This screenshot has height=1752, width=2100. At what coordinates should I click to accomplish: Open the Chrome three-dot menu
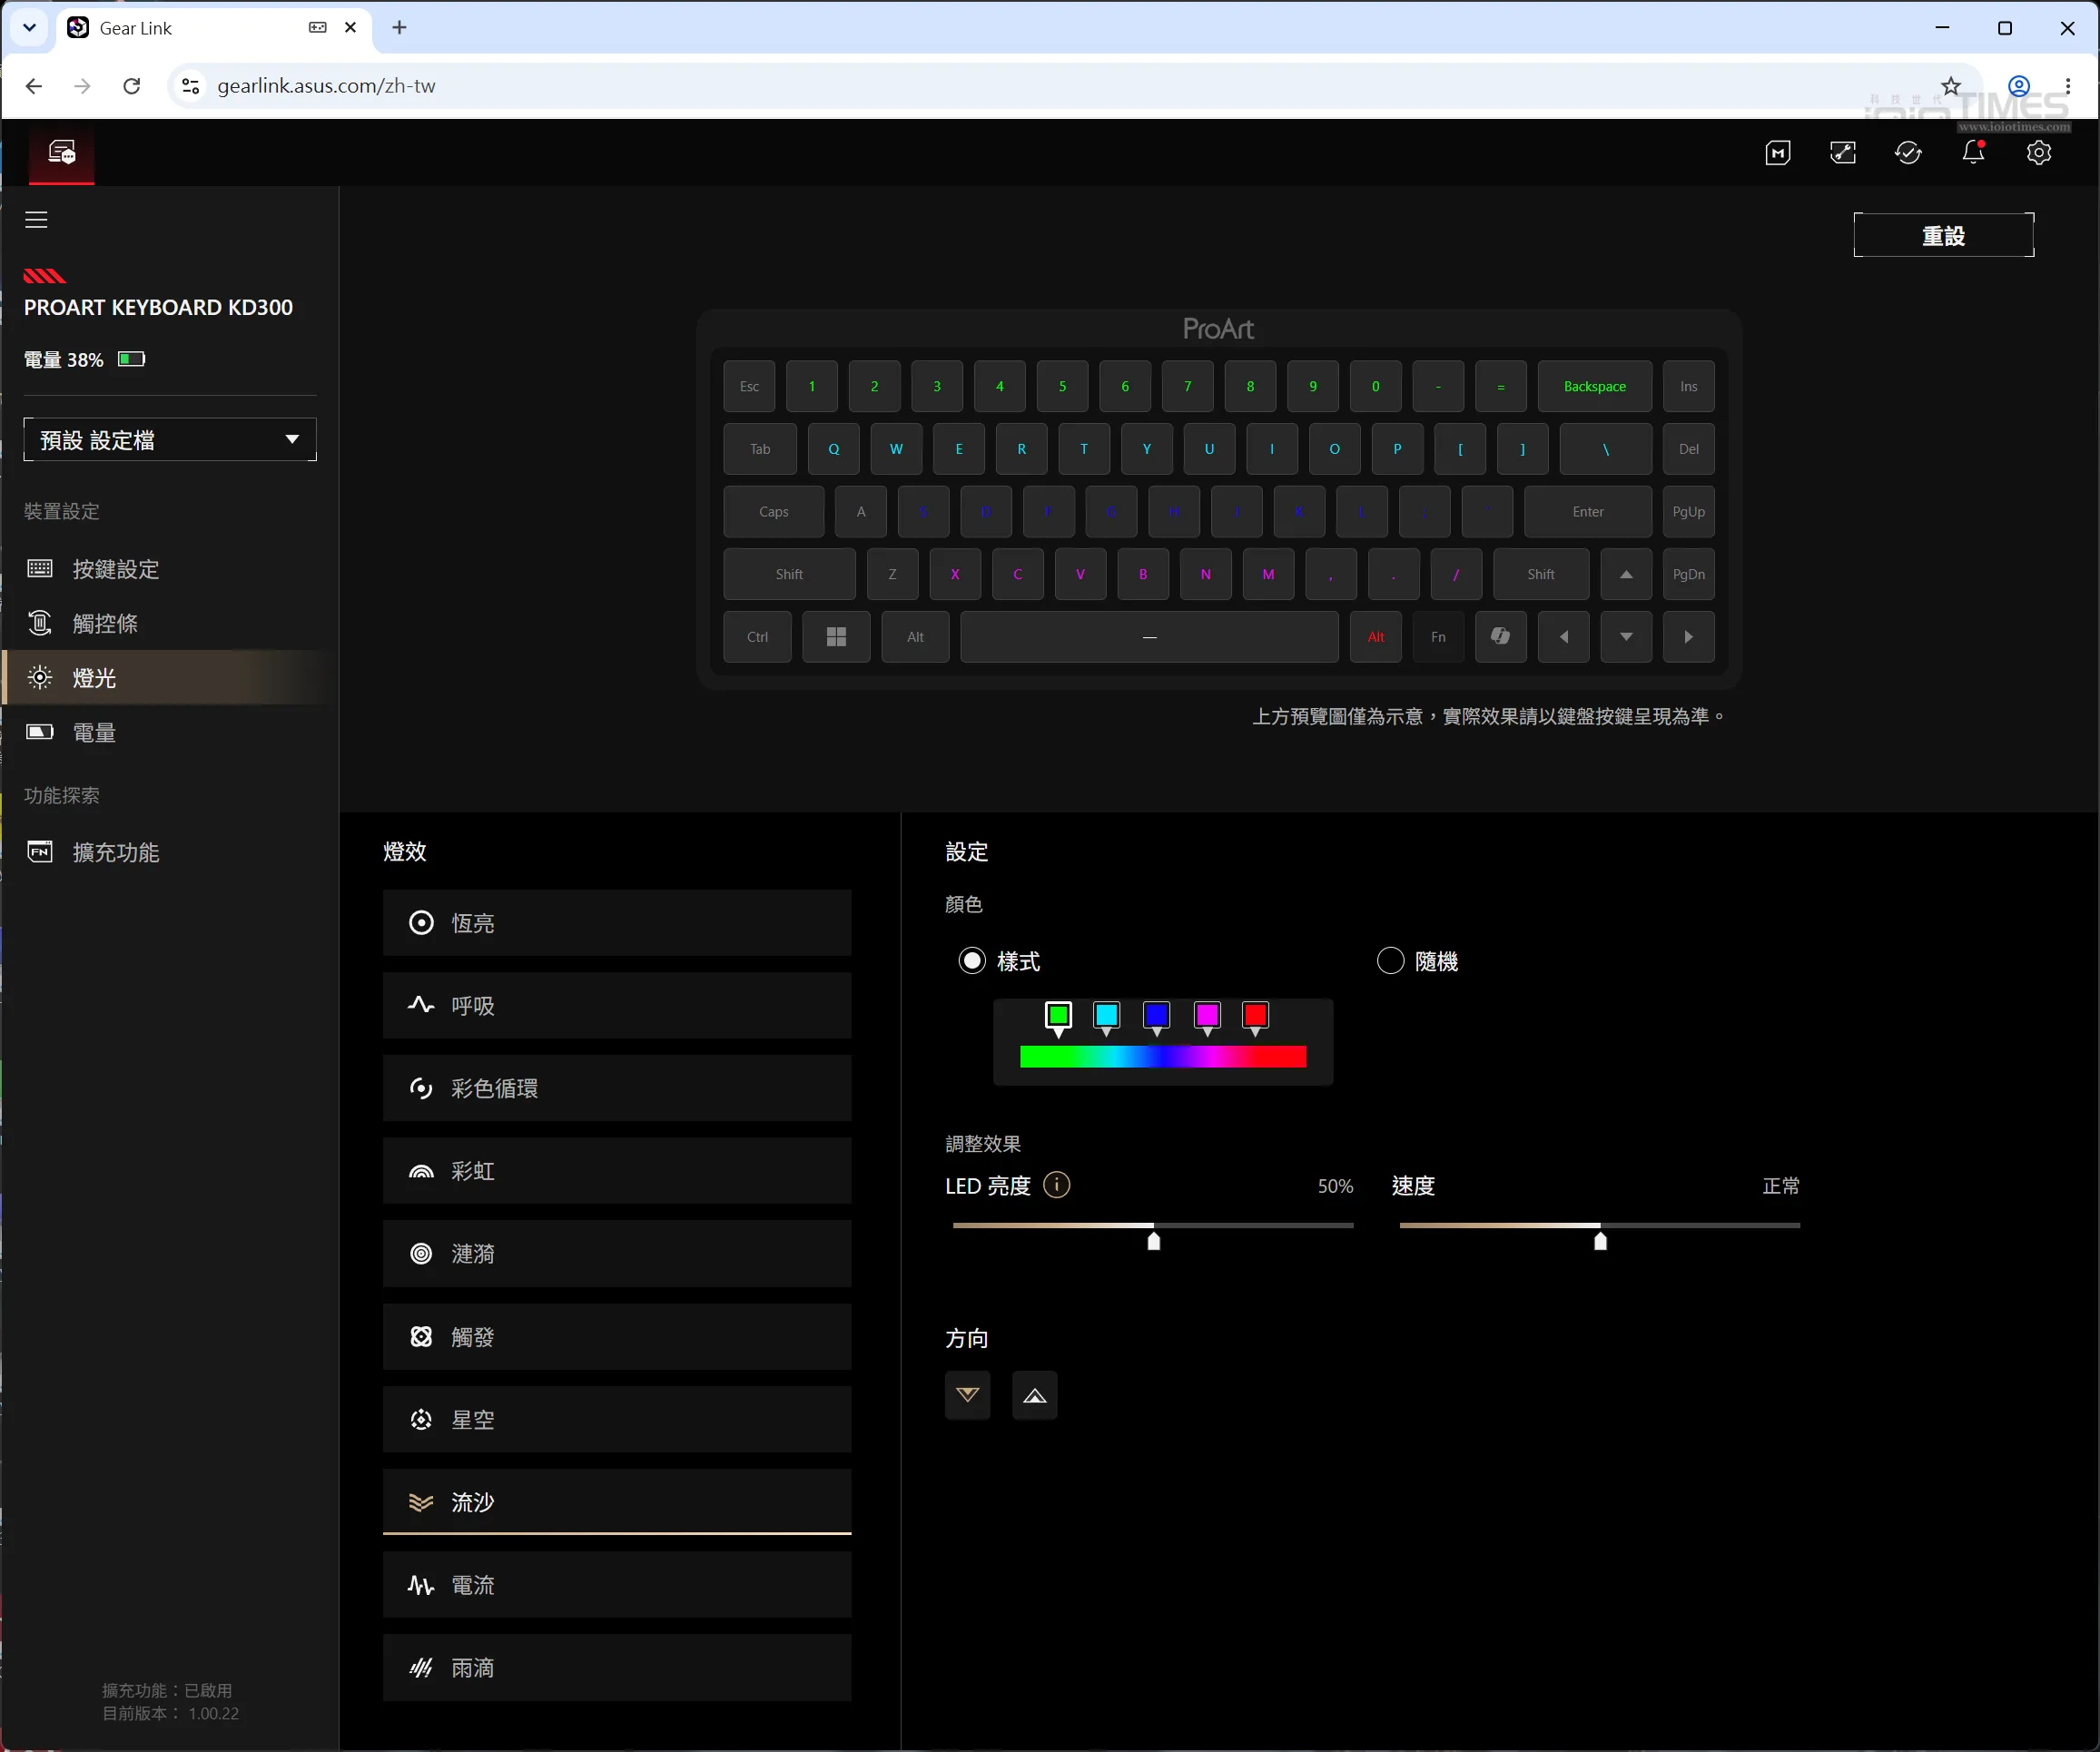tap(2068, 86)
